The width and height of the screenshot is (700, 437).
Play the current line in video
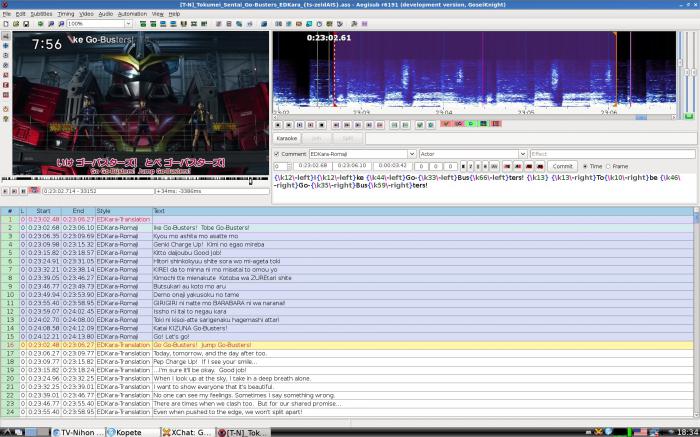(x=14, y=191)
